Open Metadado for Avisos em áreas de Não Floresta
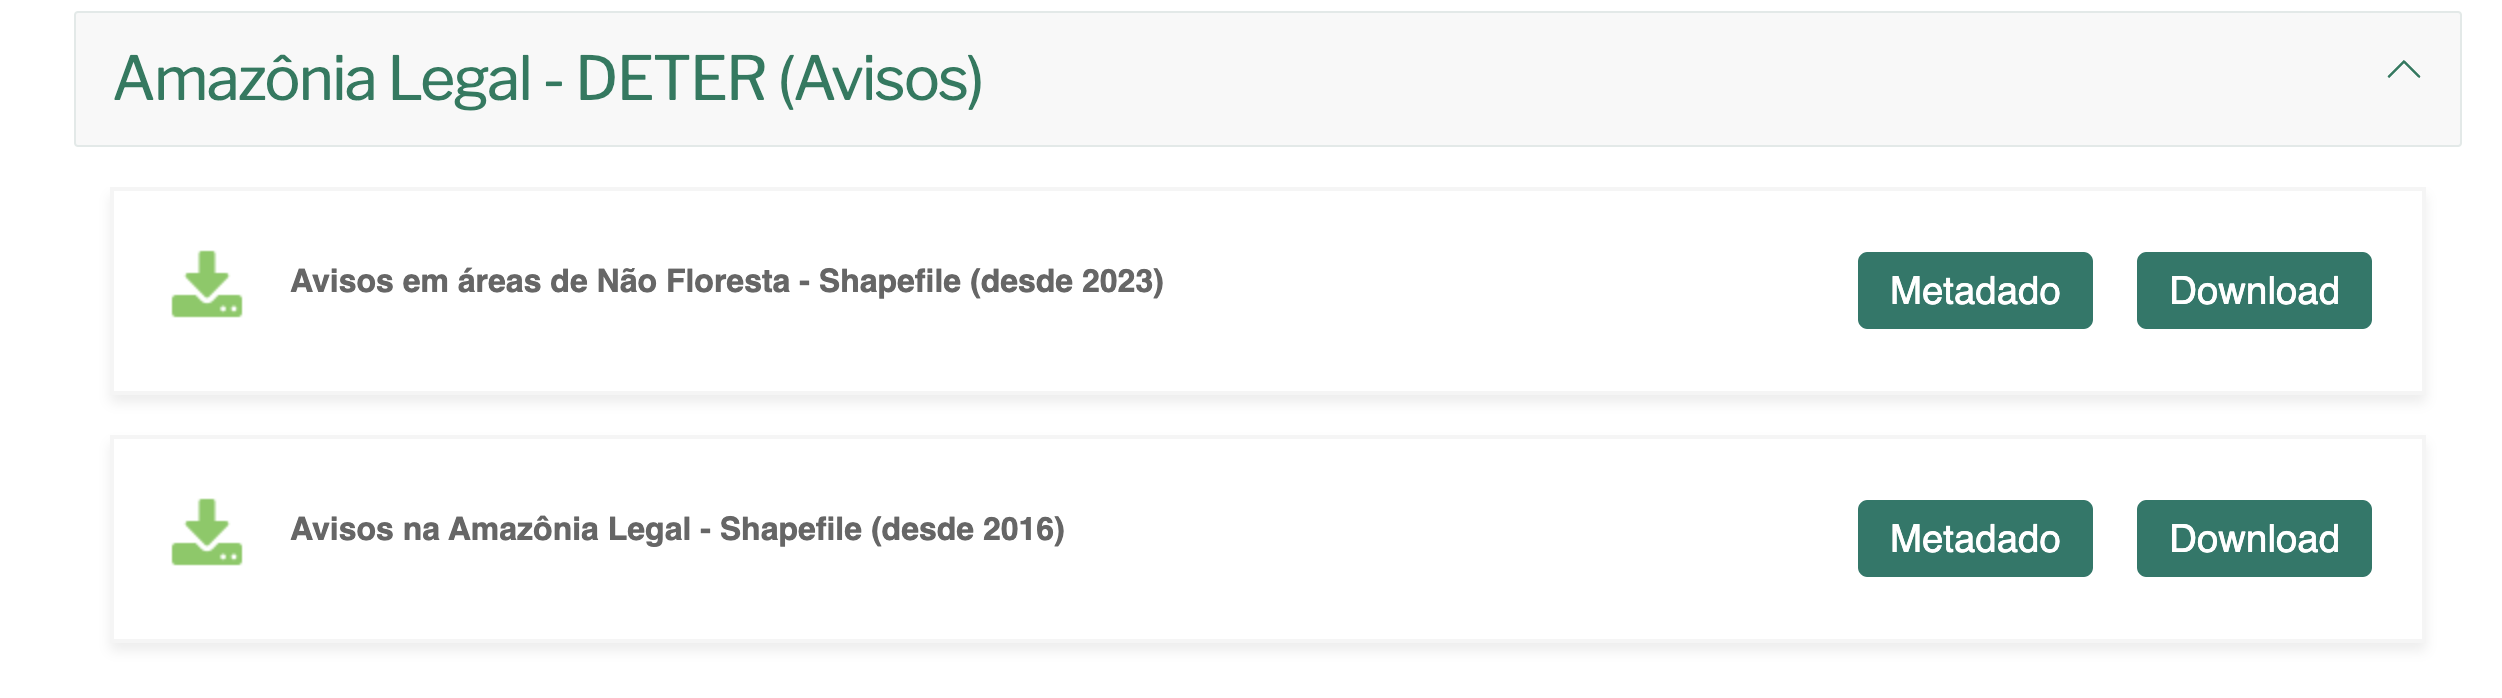This screenshot has width=2502, height=698. pos(1974,290)
